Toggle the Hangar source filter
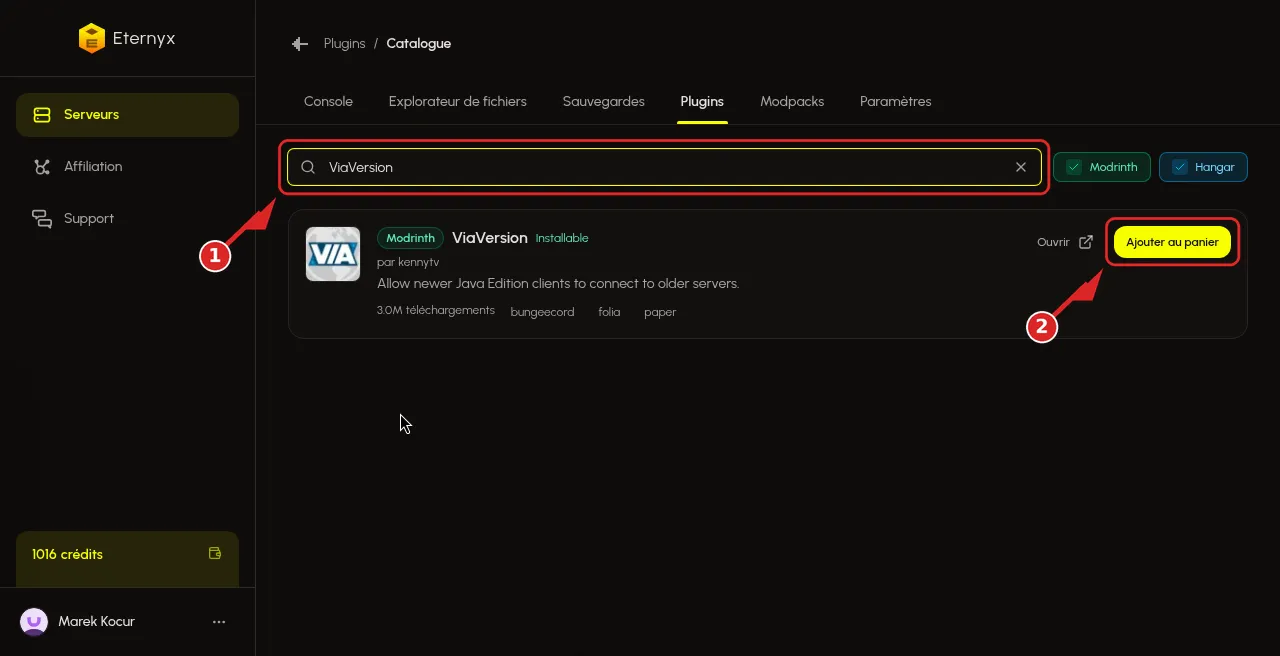This screenshot has width=1280, height=656. 1203,167
